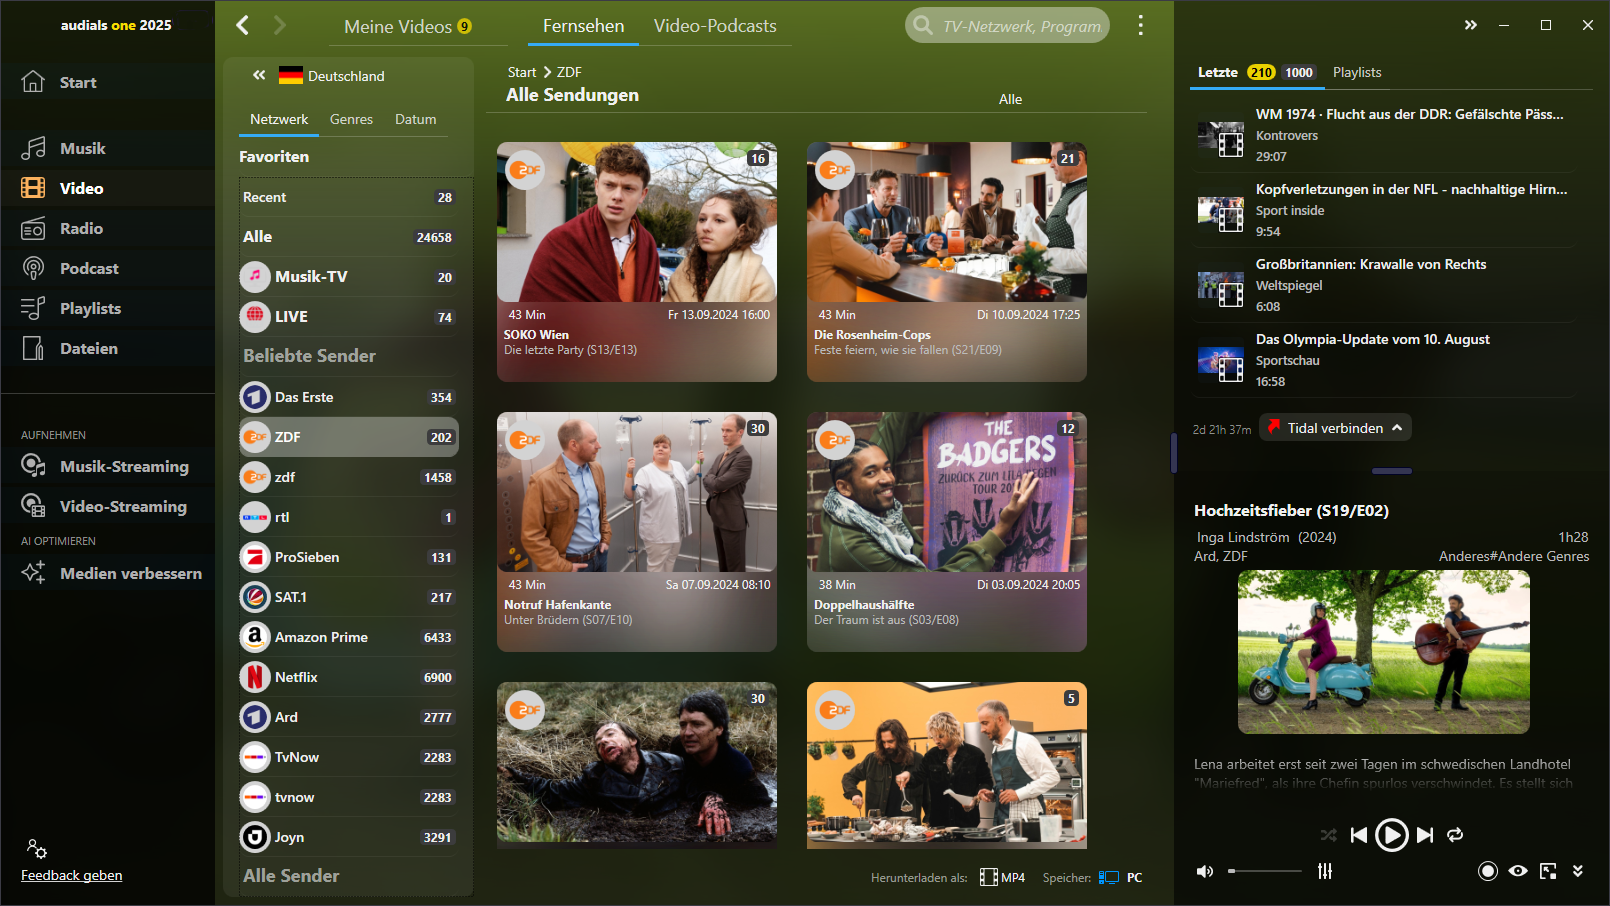The height and width of the screenshot is (906, 1610).
Task: Skip to the next track
Action: point(1425,835)
